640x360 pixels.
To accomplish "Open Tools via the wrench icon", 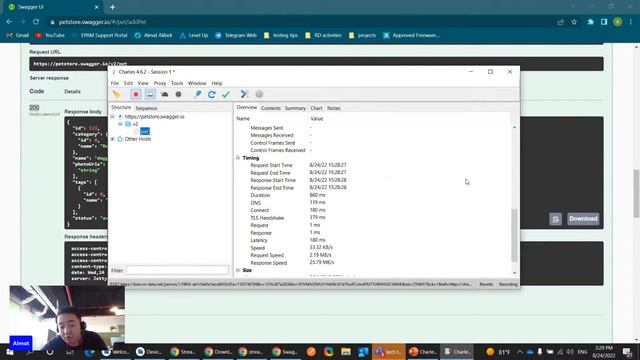I will click(244, 95).
